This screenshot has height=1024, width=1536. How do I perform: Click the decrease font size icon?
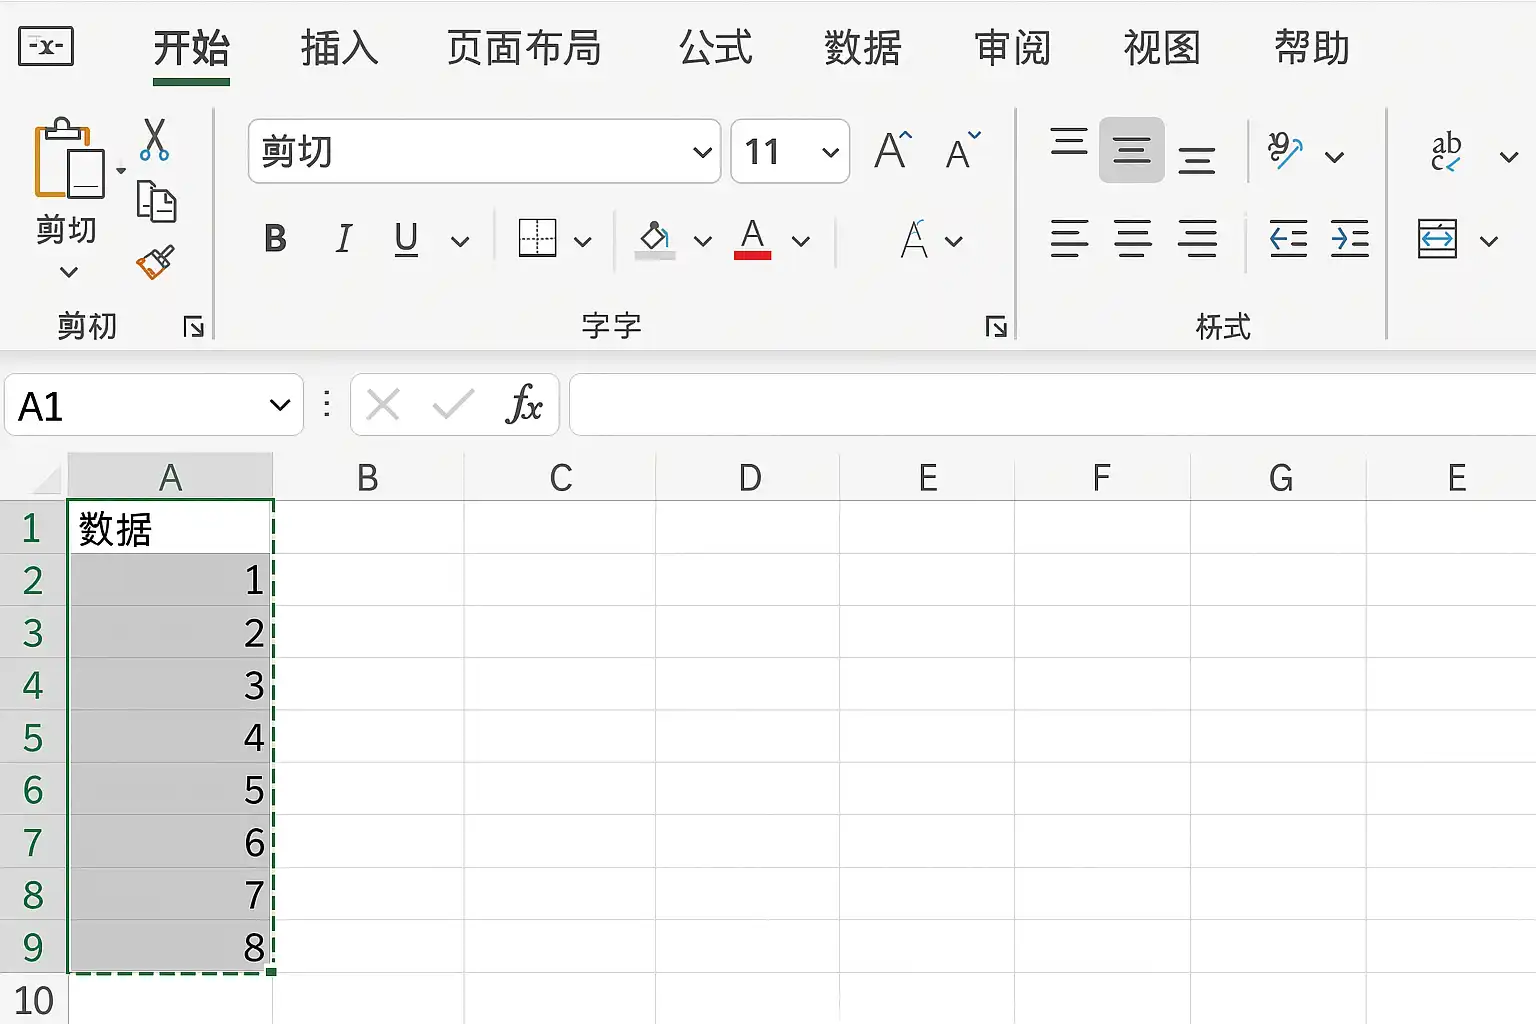964,151
